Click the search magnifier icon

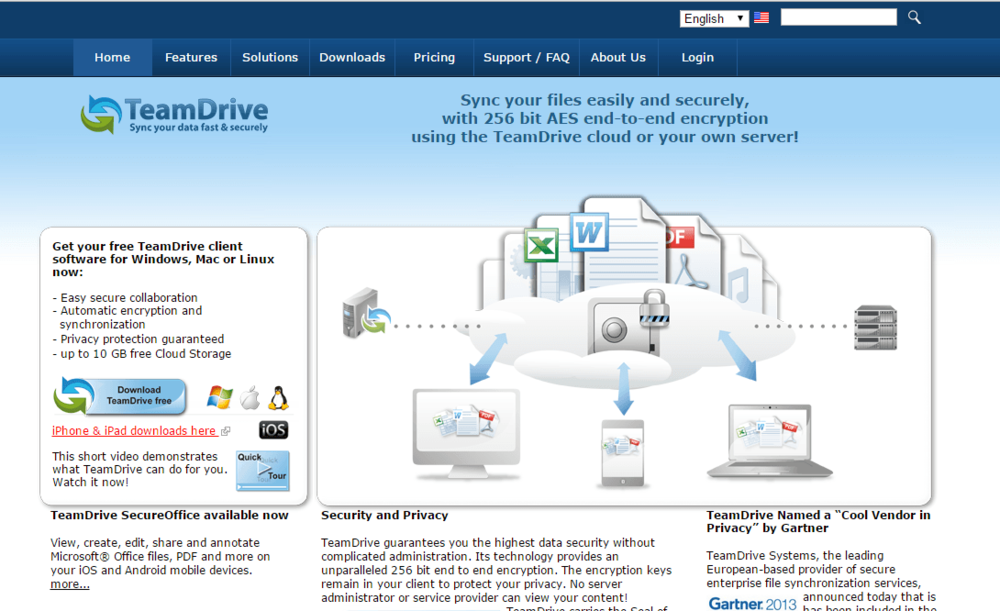tap(913, 17)
